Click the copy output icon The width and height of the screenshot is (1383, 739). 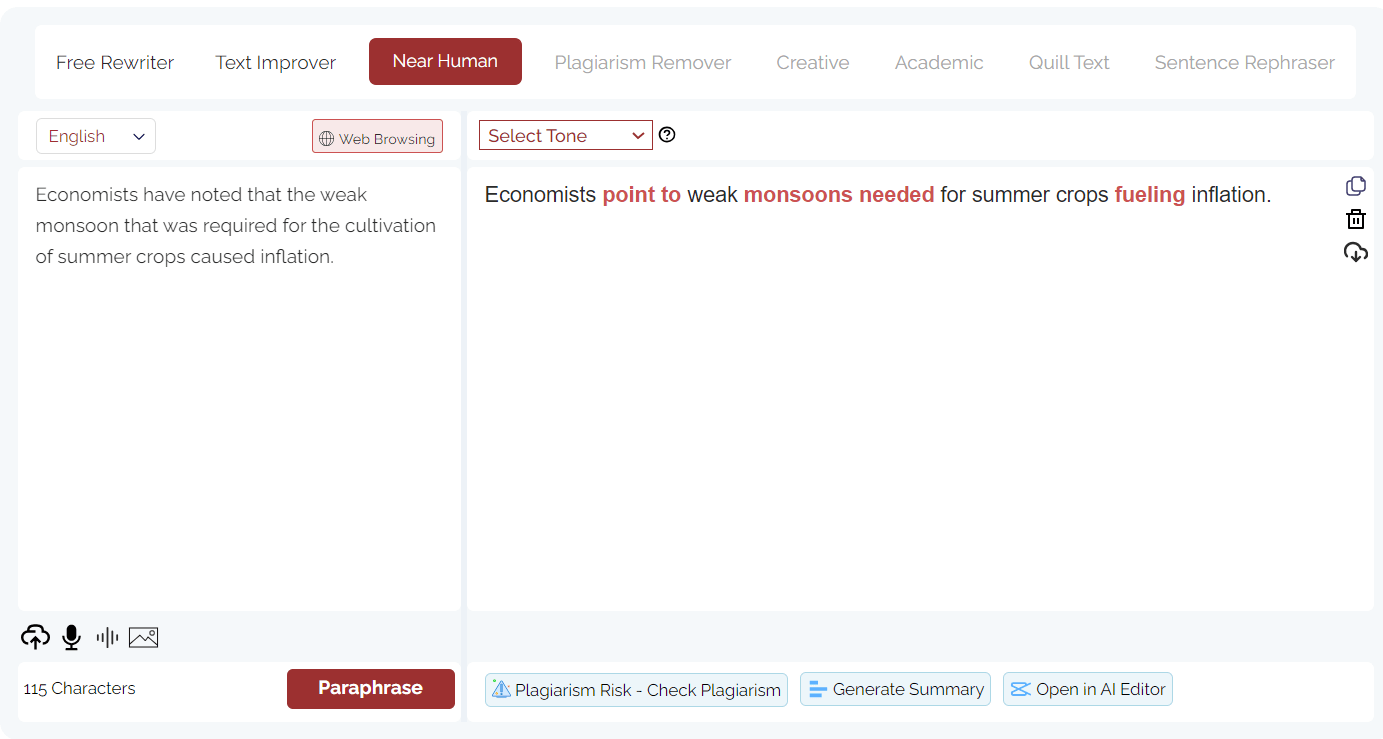[x=1355, y=185]
